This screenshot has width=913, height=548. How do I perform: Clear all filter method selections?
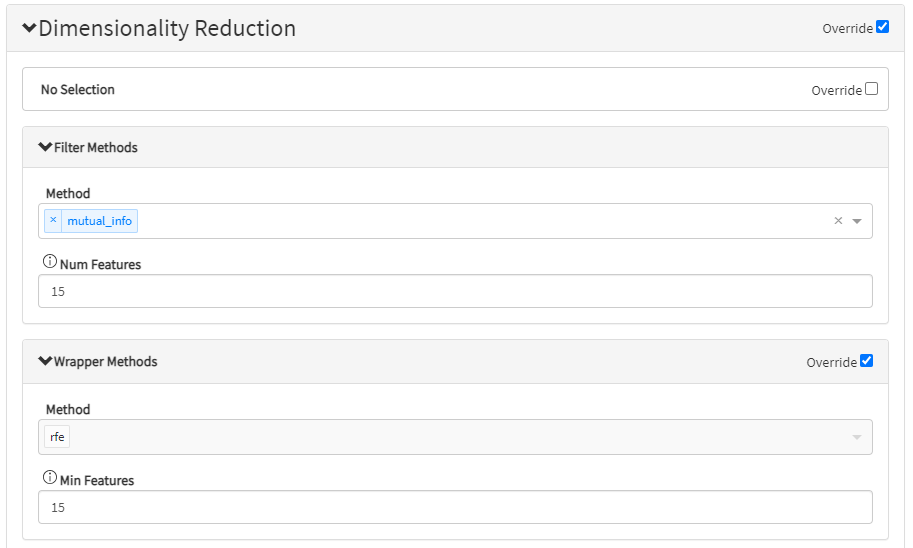pos(838,221)
